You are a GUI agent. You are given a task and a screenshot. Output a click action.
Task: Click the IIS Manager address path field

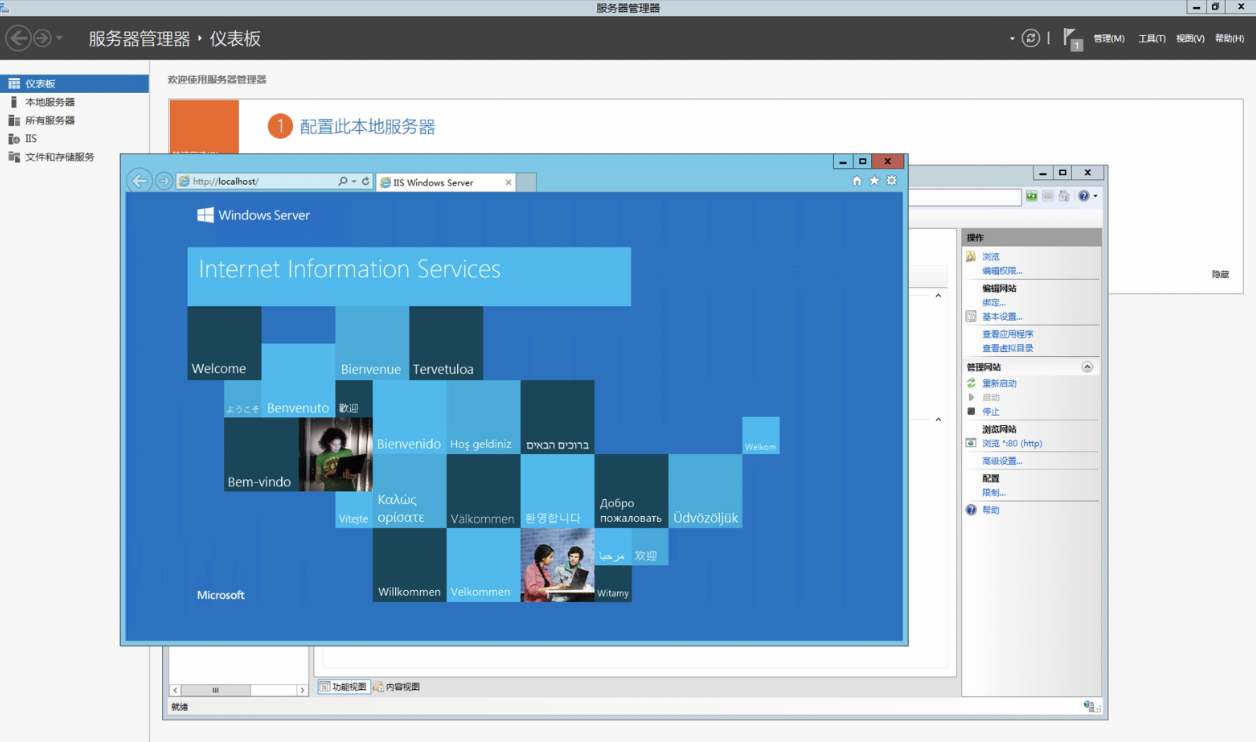tap(965, 197)
